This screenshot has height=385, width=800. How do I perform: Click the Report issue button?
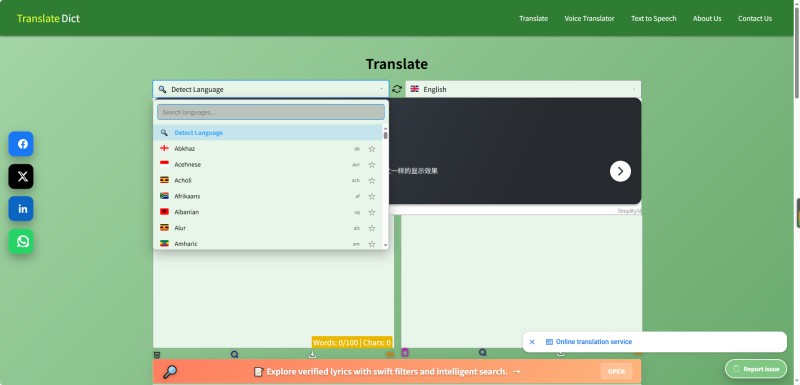click(756, 369)
